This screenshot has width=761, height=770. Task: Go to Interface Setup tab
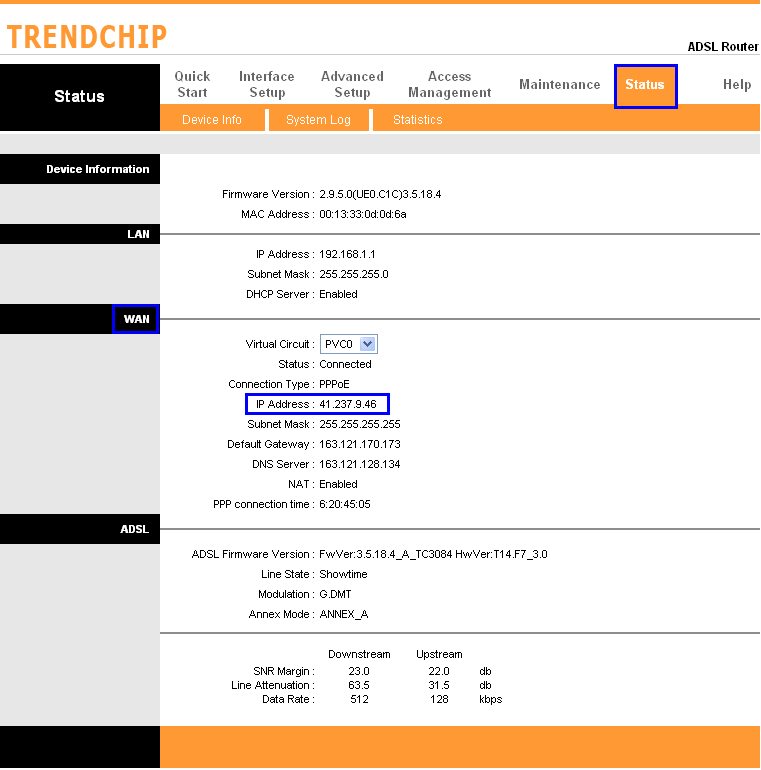pos(266,85)
